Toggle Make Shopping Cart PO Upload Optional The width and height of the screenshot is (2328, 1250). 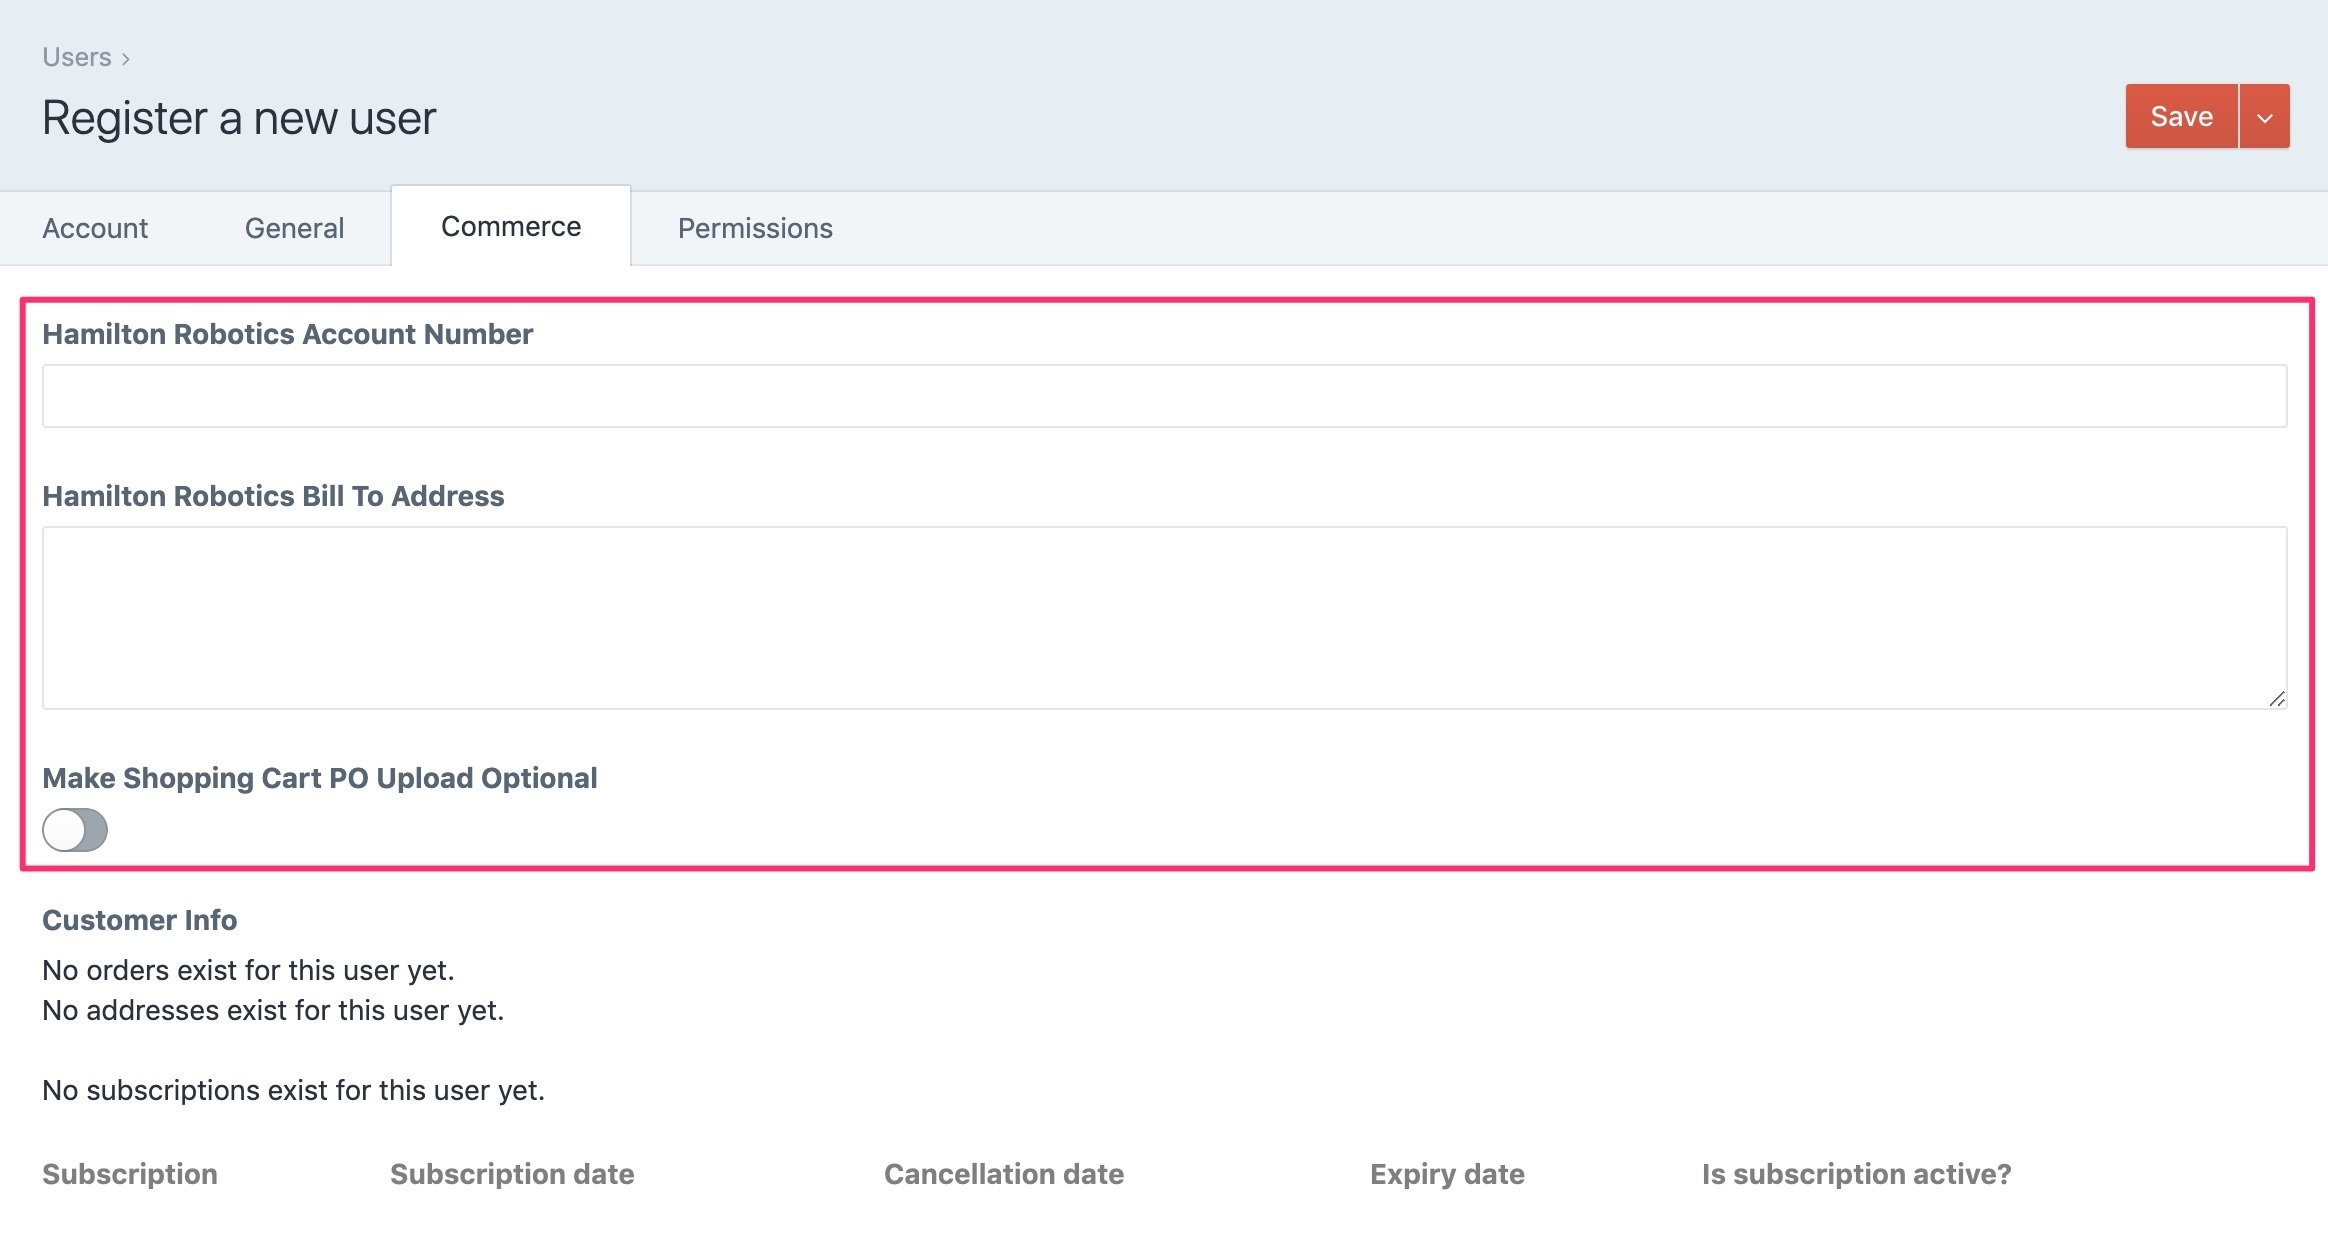coord(75,830)
